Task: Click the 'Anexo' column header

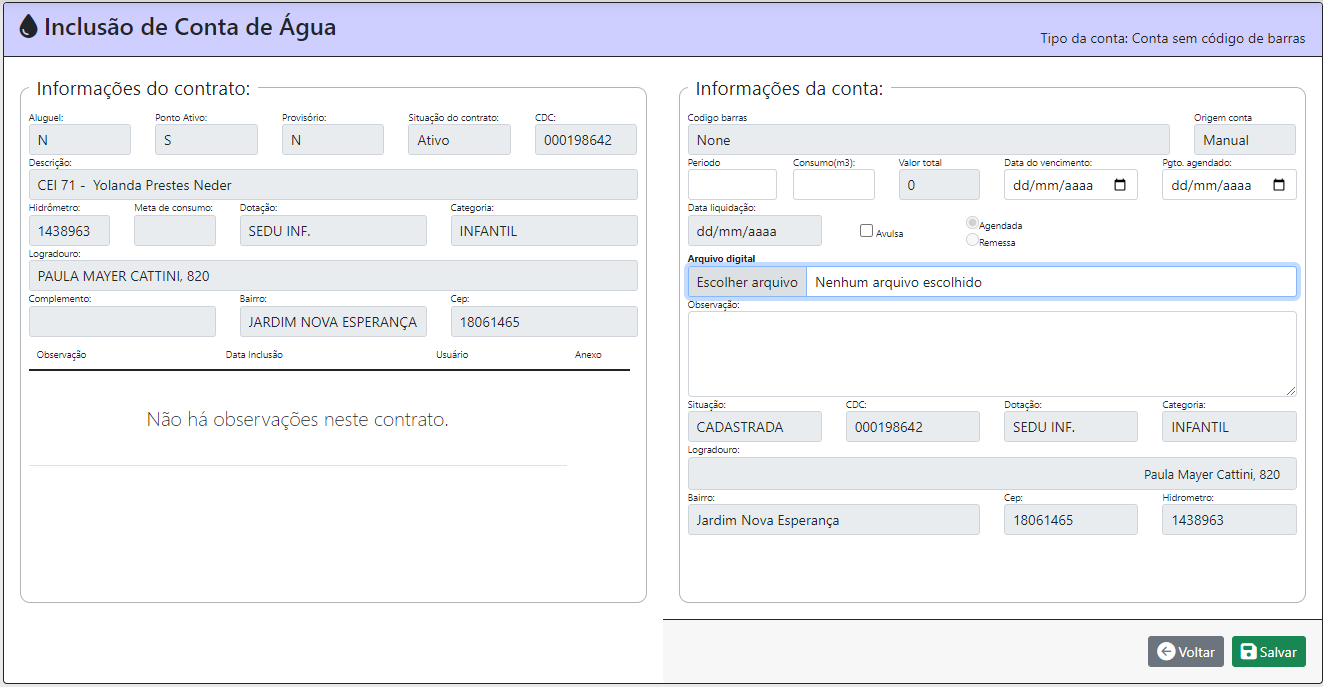Action: [x=588, y=355]
